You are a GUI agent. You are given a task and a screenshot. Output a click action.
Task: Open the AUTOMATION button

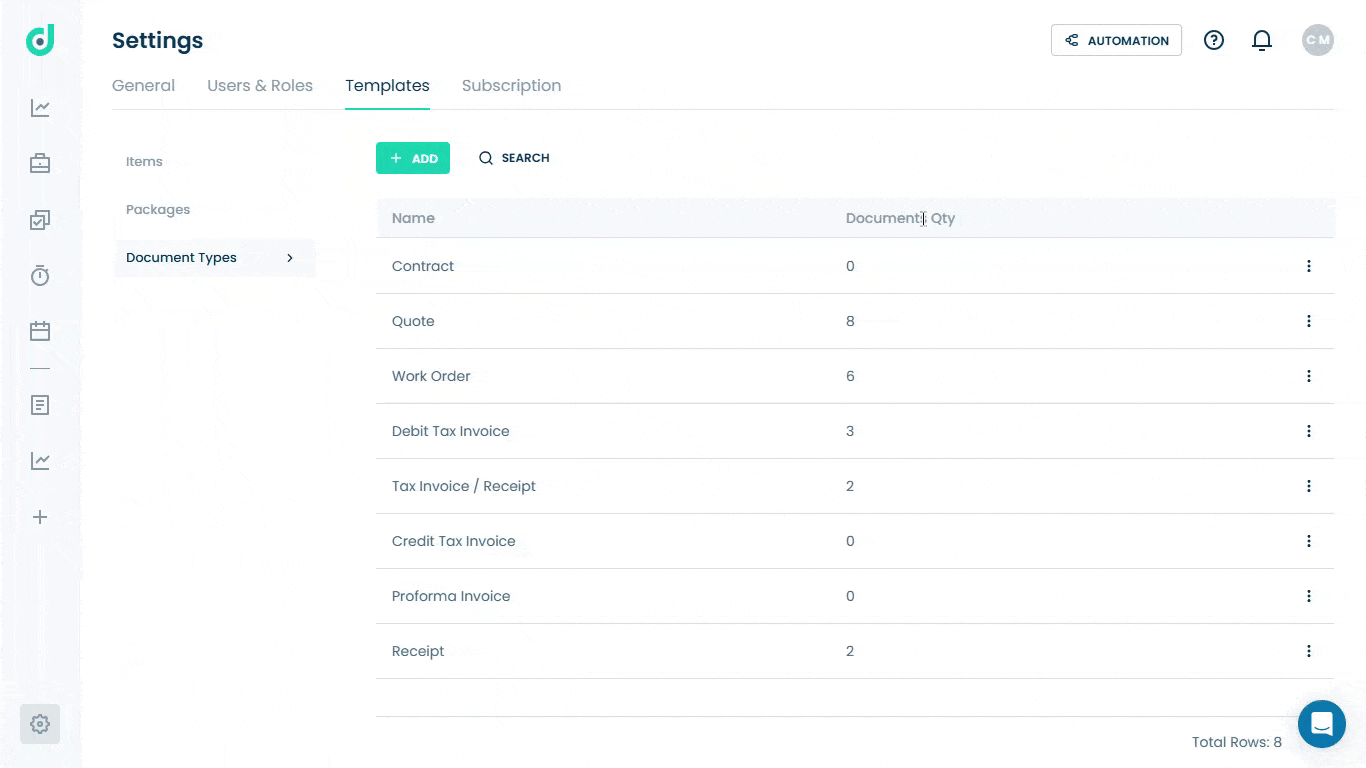coord(1116,40)
